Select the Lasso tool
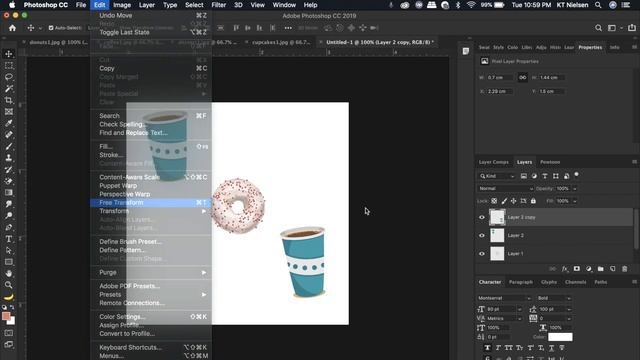The image size is (640, 360). (x=9, y=77)
